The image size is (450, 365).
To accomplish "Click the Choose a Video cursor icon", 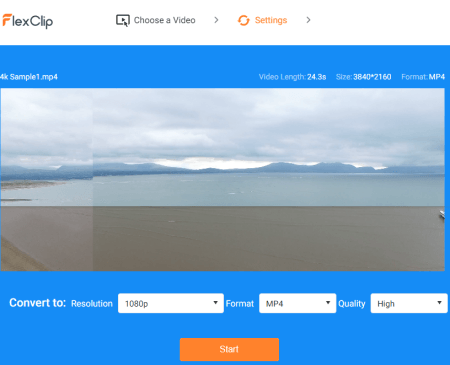I will (x=123, y=20).
